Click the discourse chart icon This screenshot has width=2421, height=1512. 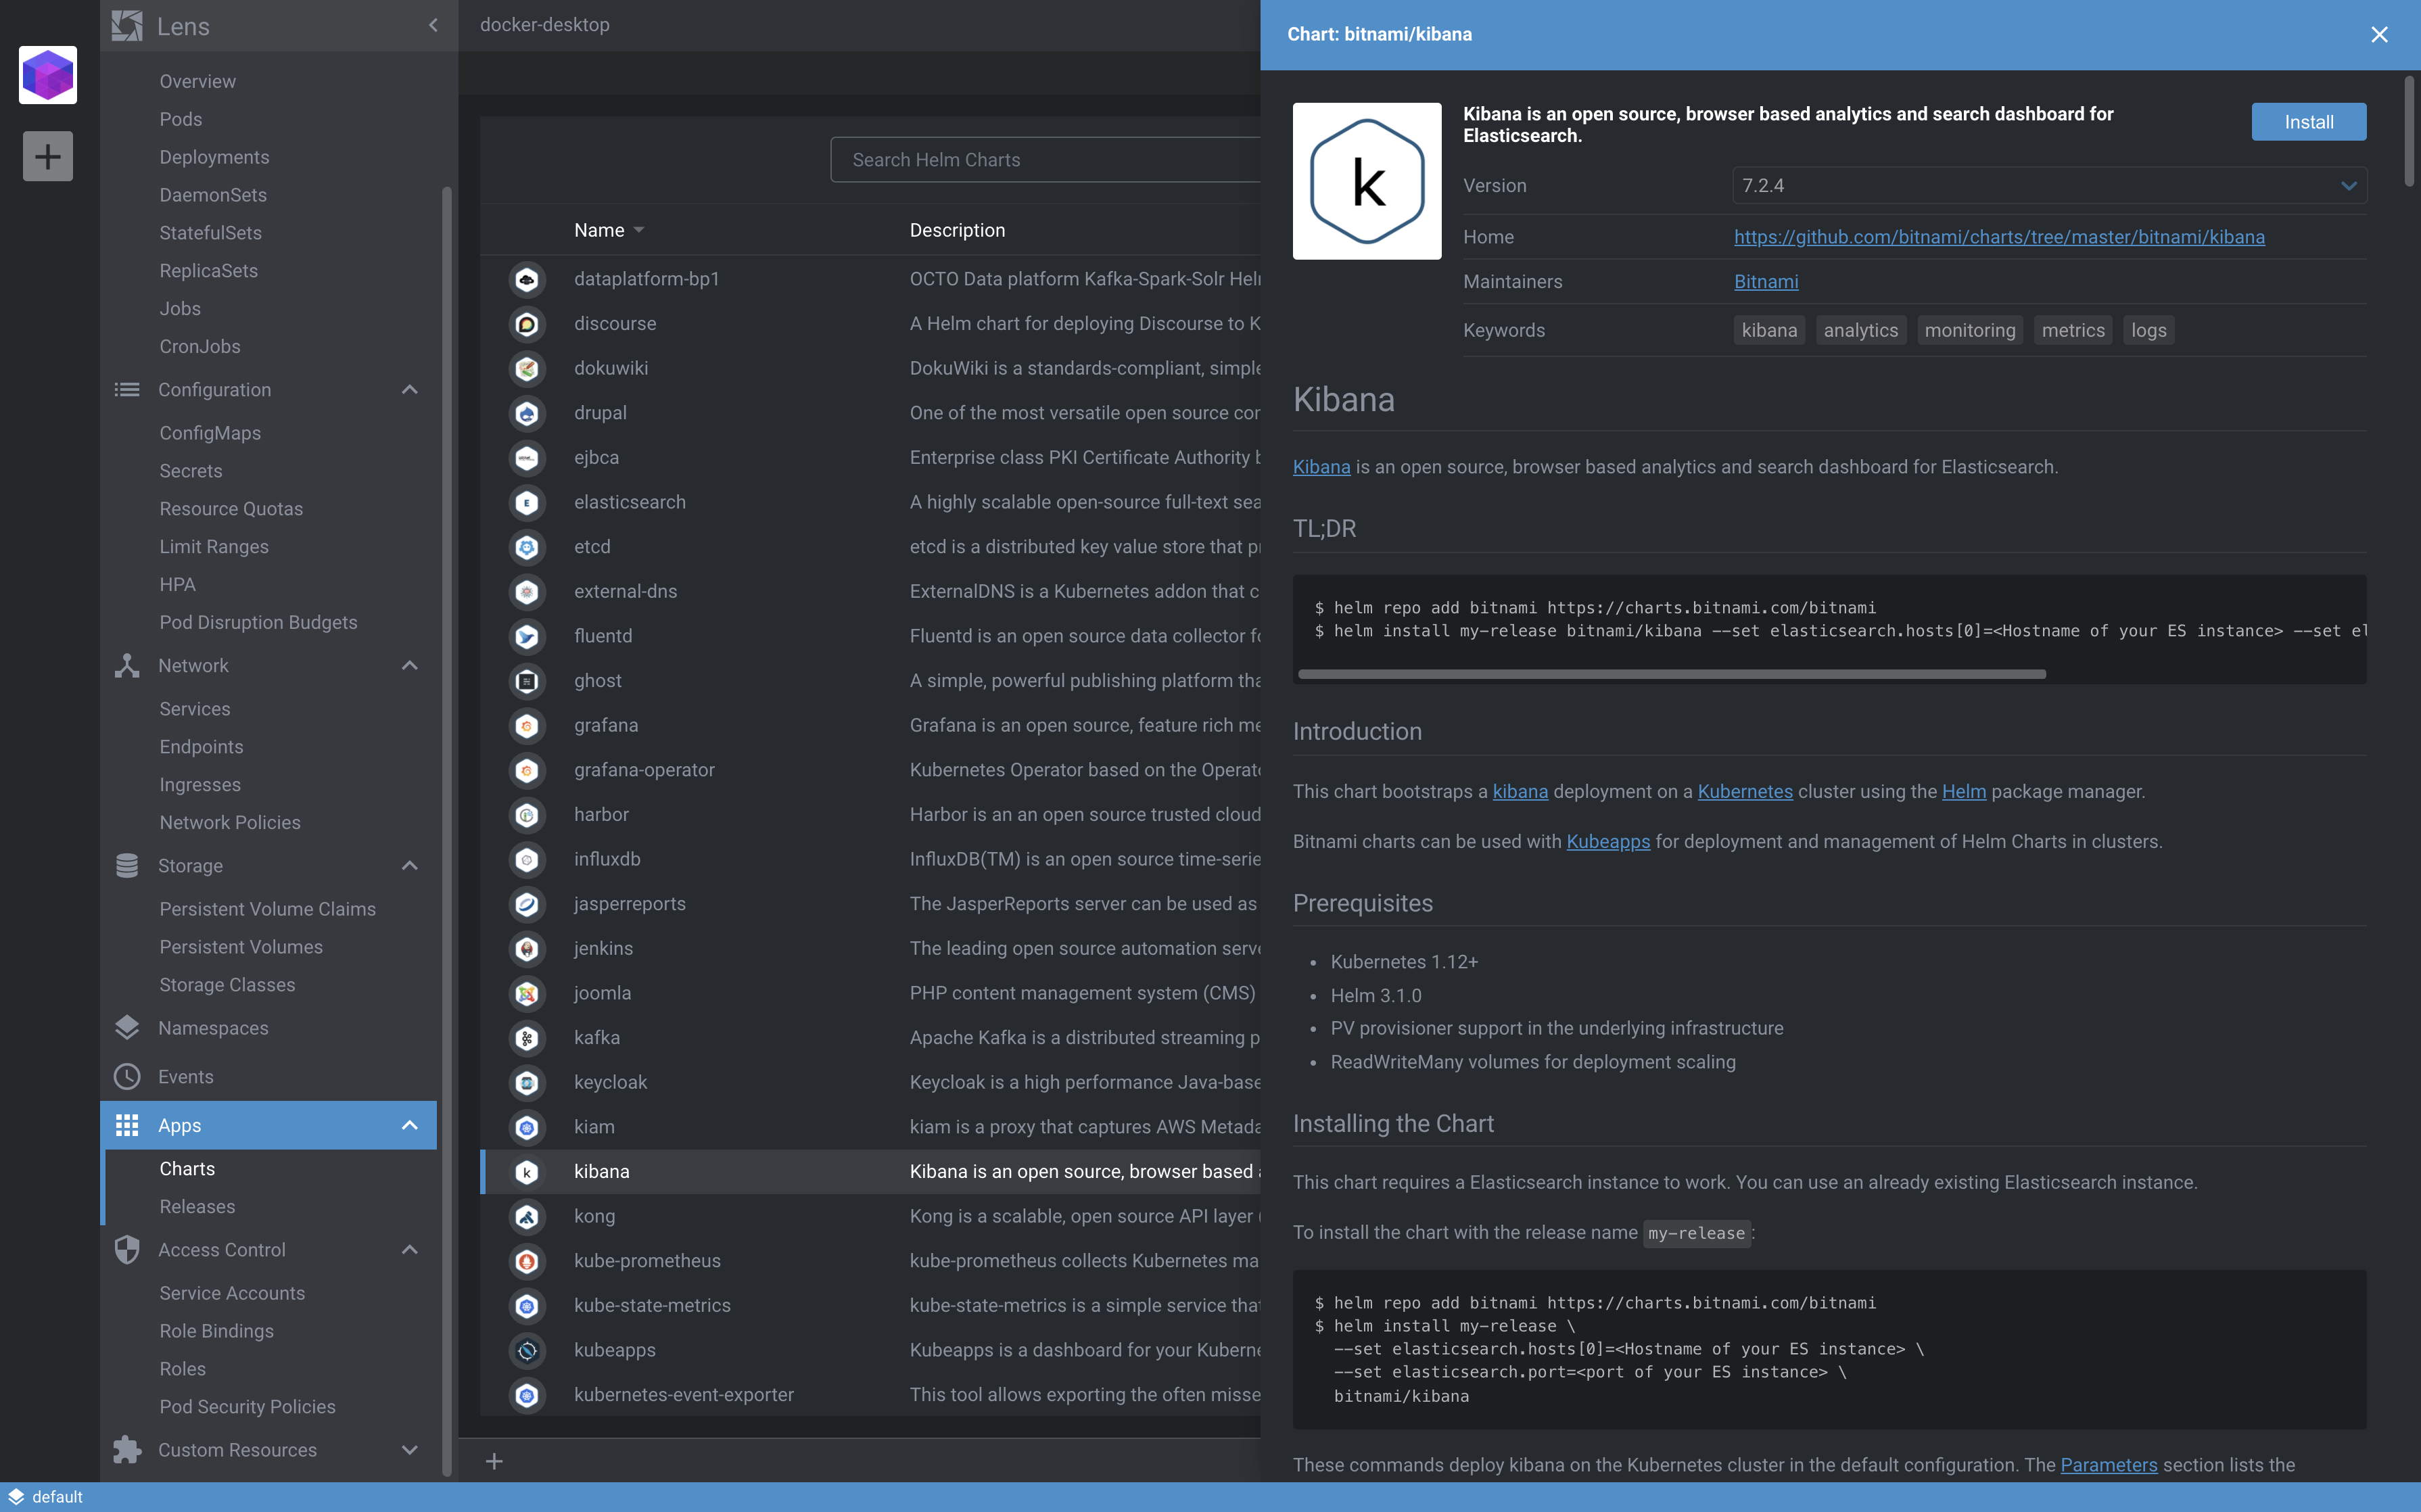tap(527, 324)
